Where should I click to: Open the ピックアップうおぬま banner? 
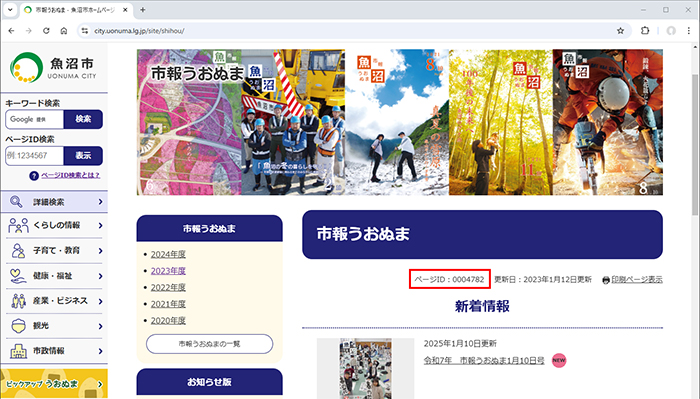tap(54, 383)
